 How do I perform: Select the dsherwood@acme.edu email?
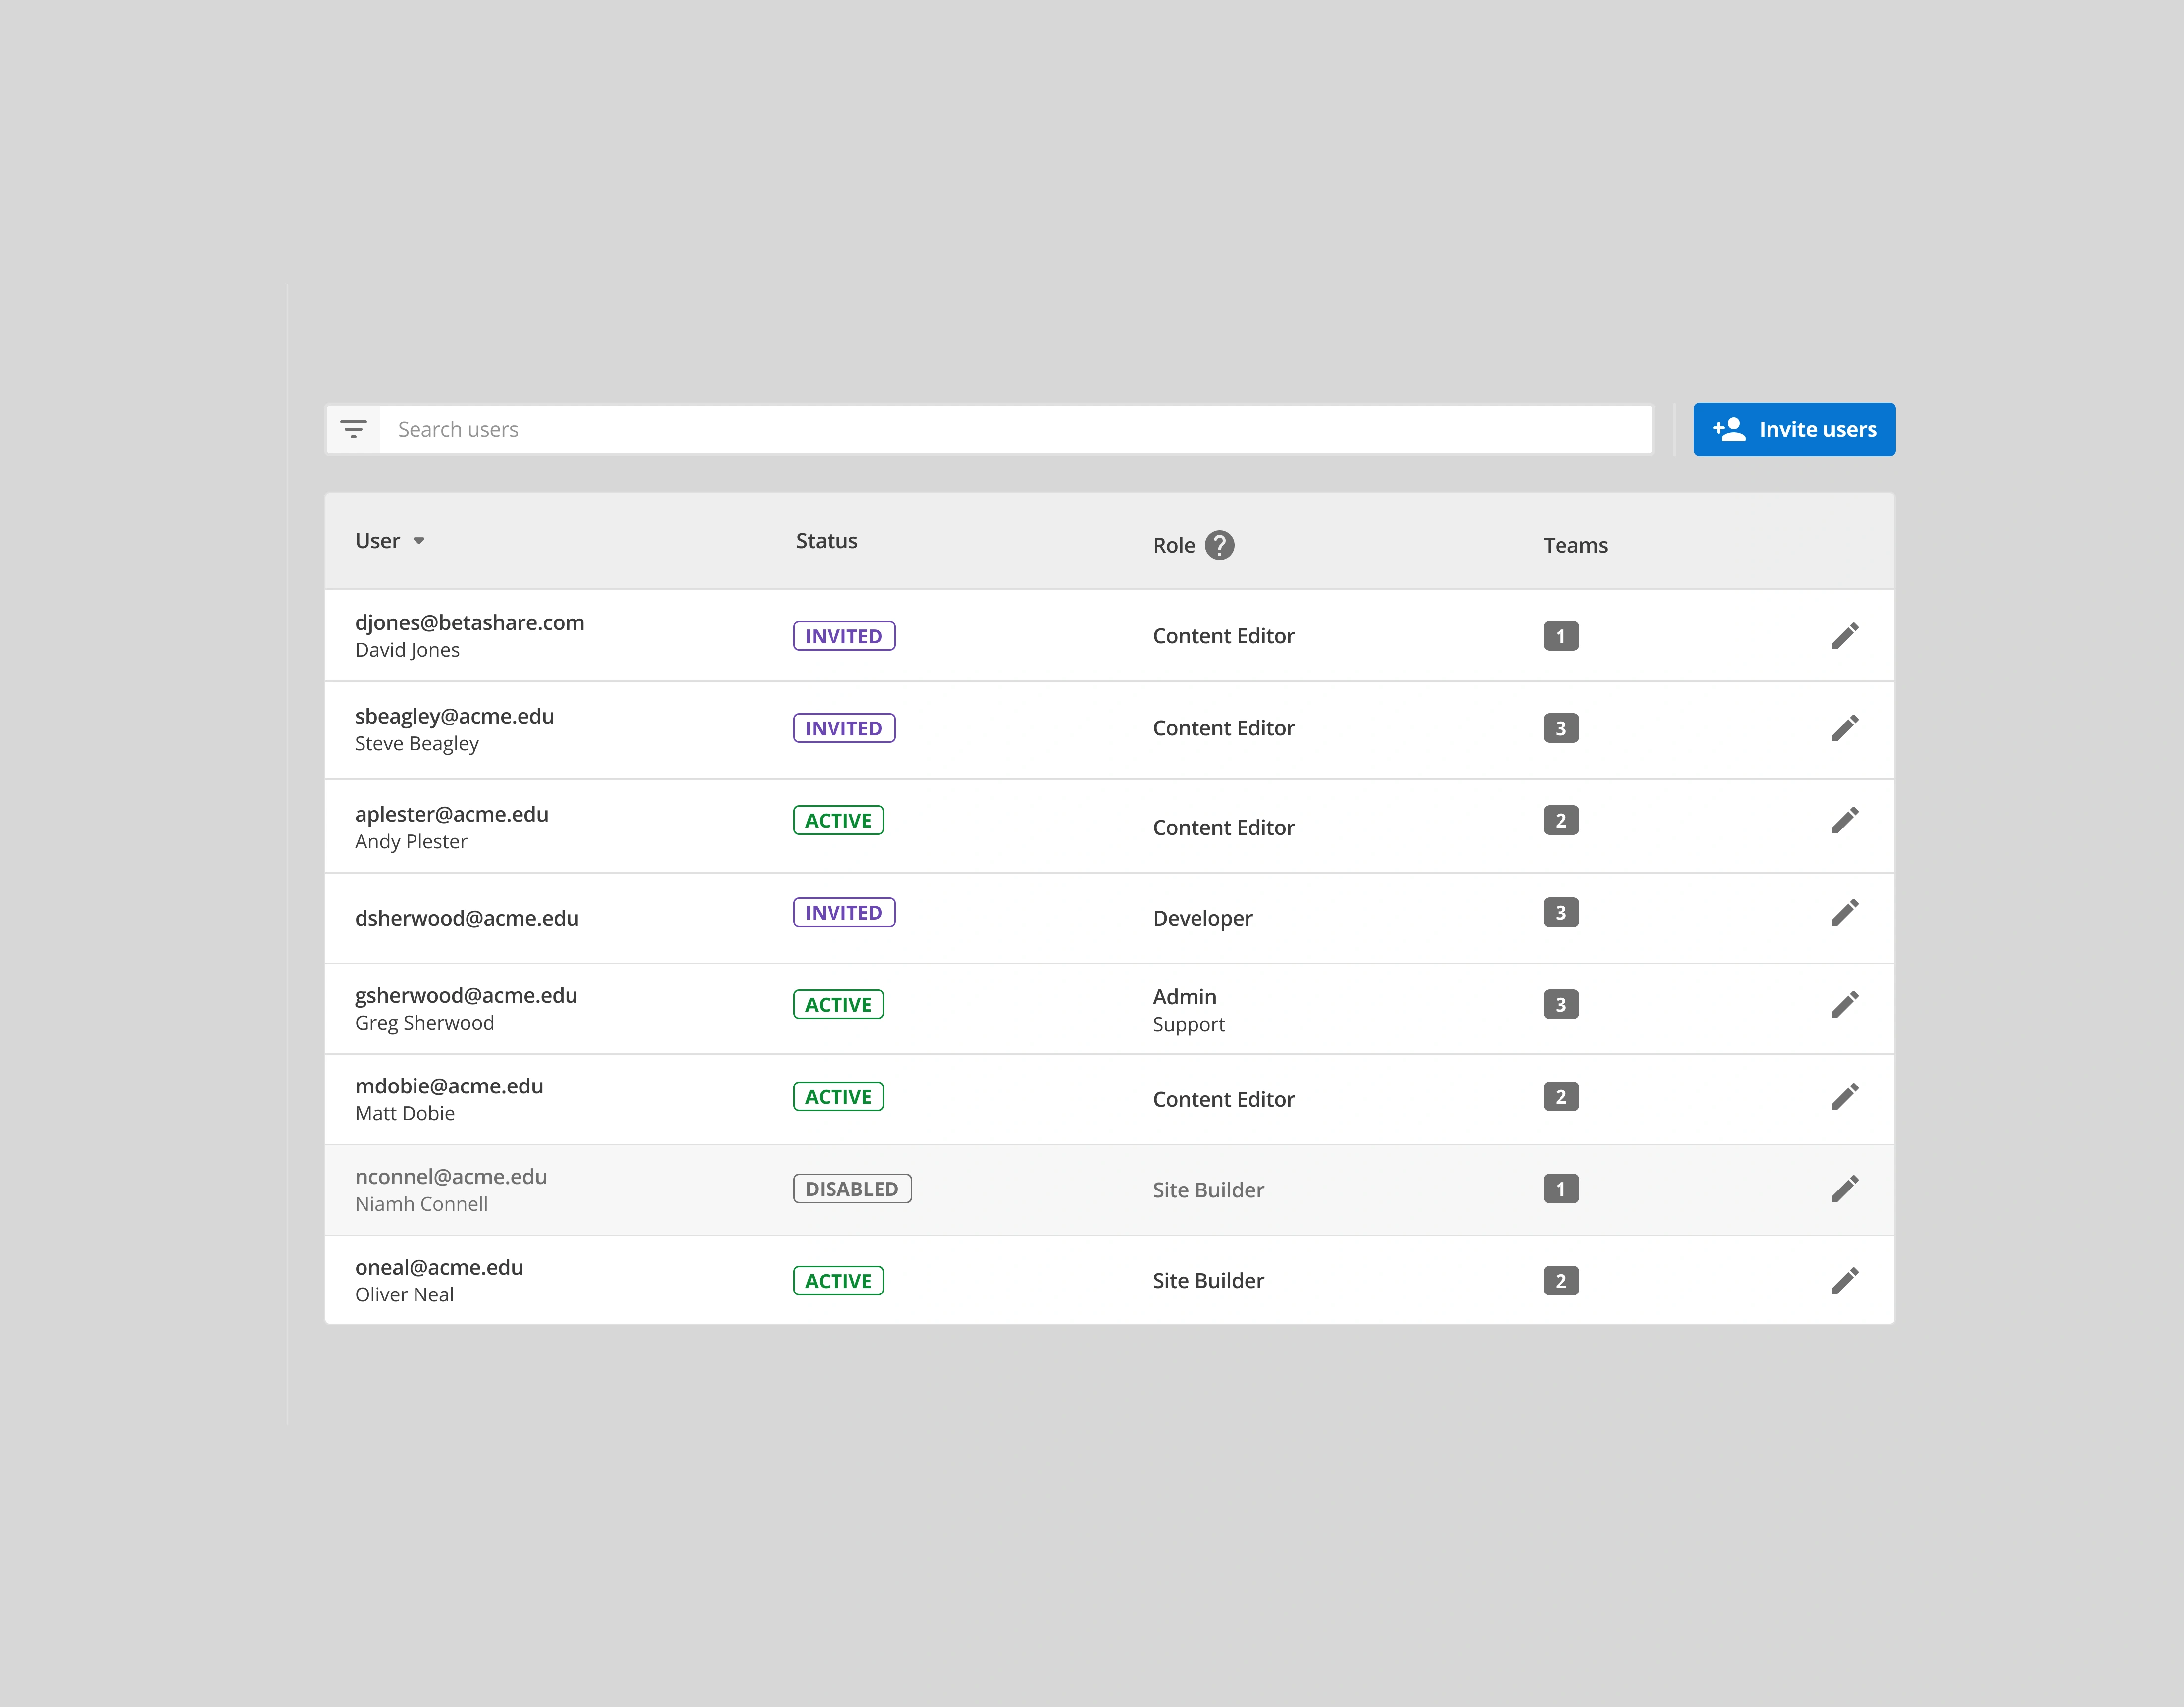click(467, 919)
